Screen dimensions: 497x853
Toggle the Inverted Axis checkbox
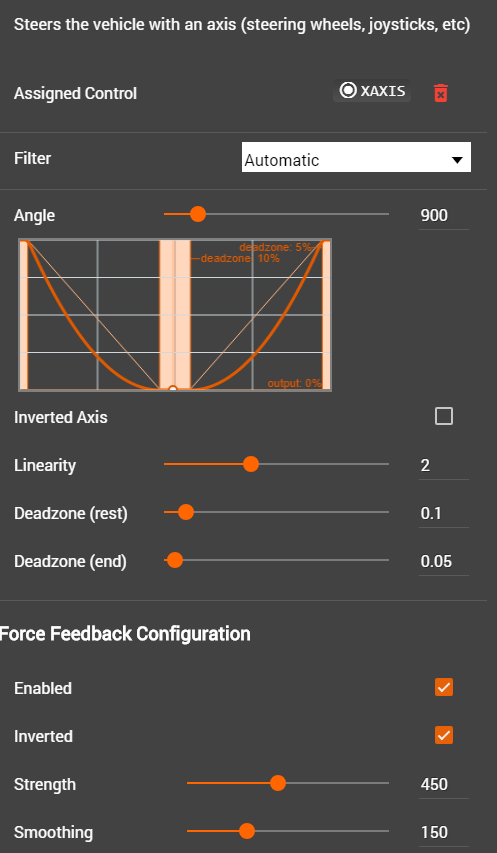[444, 417]
